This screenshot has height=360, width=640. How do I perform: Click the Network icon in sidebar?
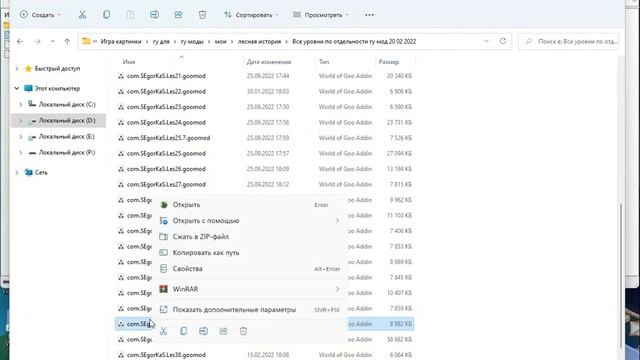(x=29, y=172)
